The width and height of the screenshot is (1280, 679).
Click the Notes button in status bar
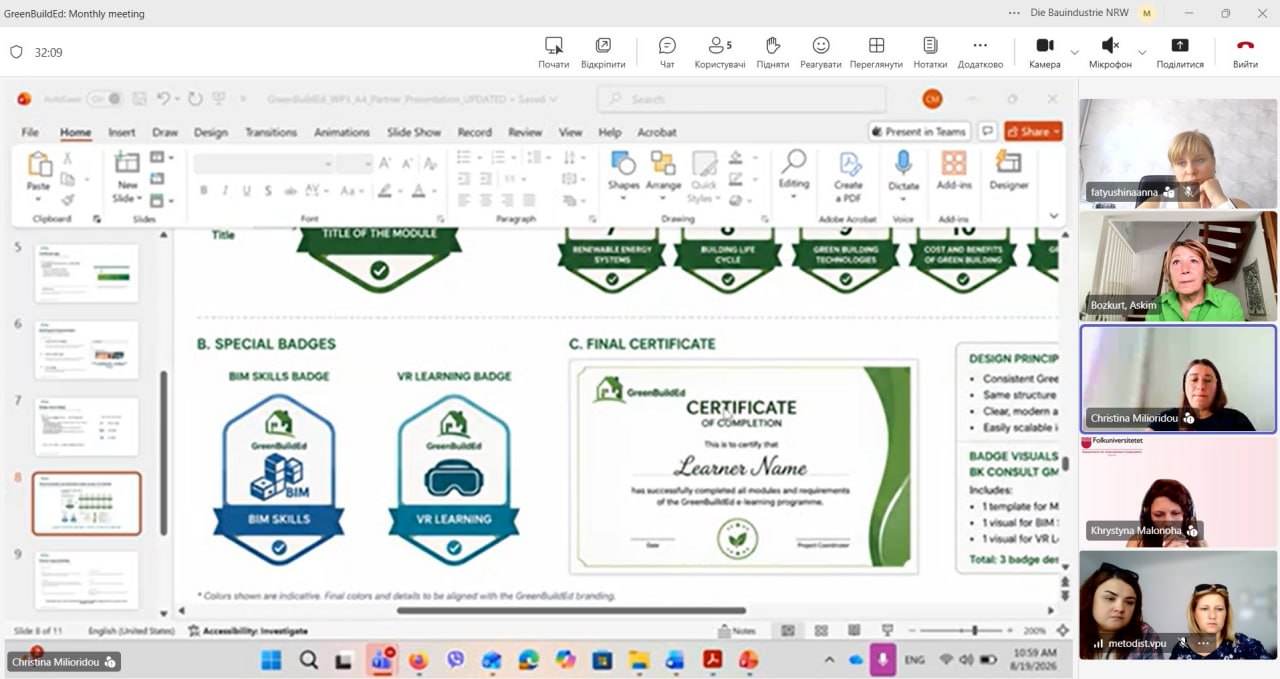pos(738,631)
